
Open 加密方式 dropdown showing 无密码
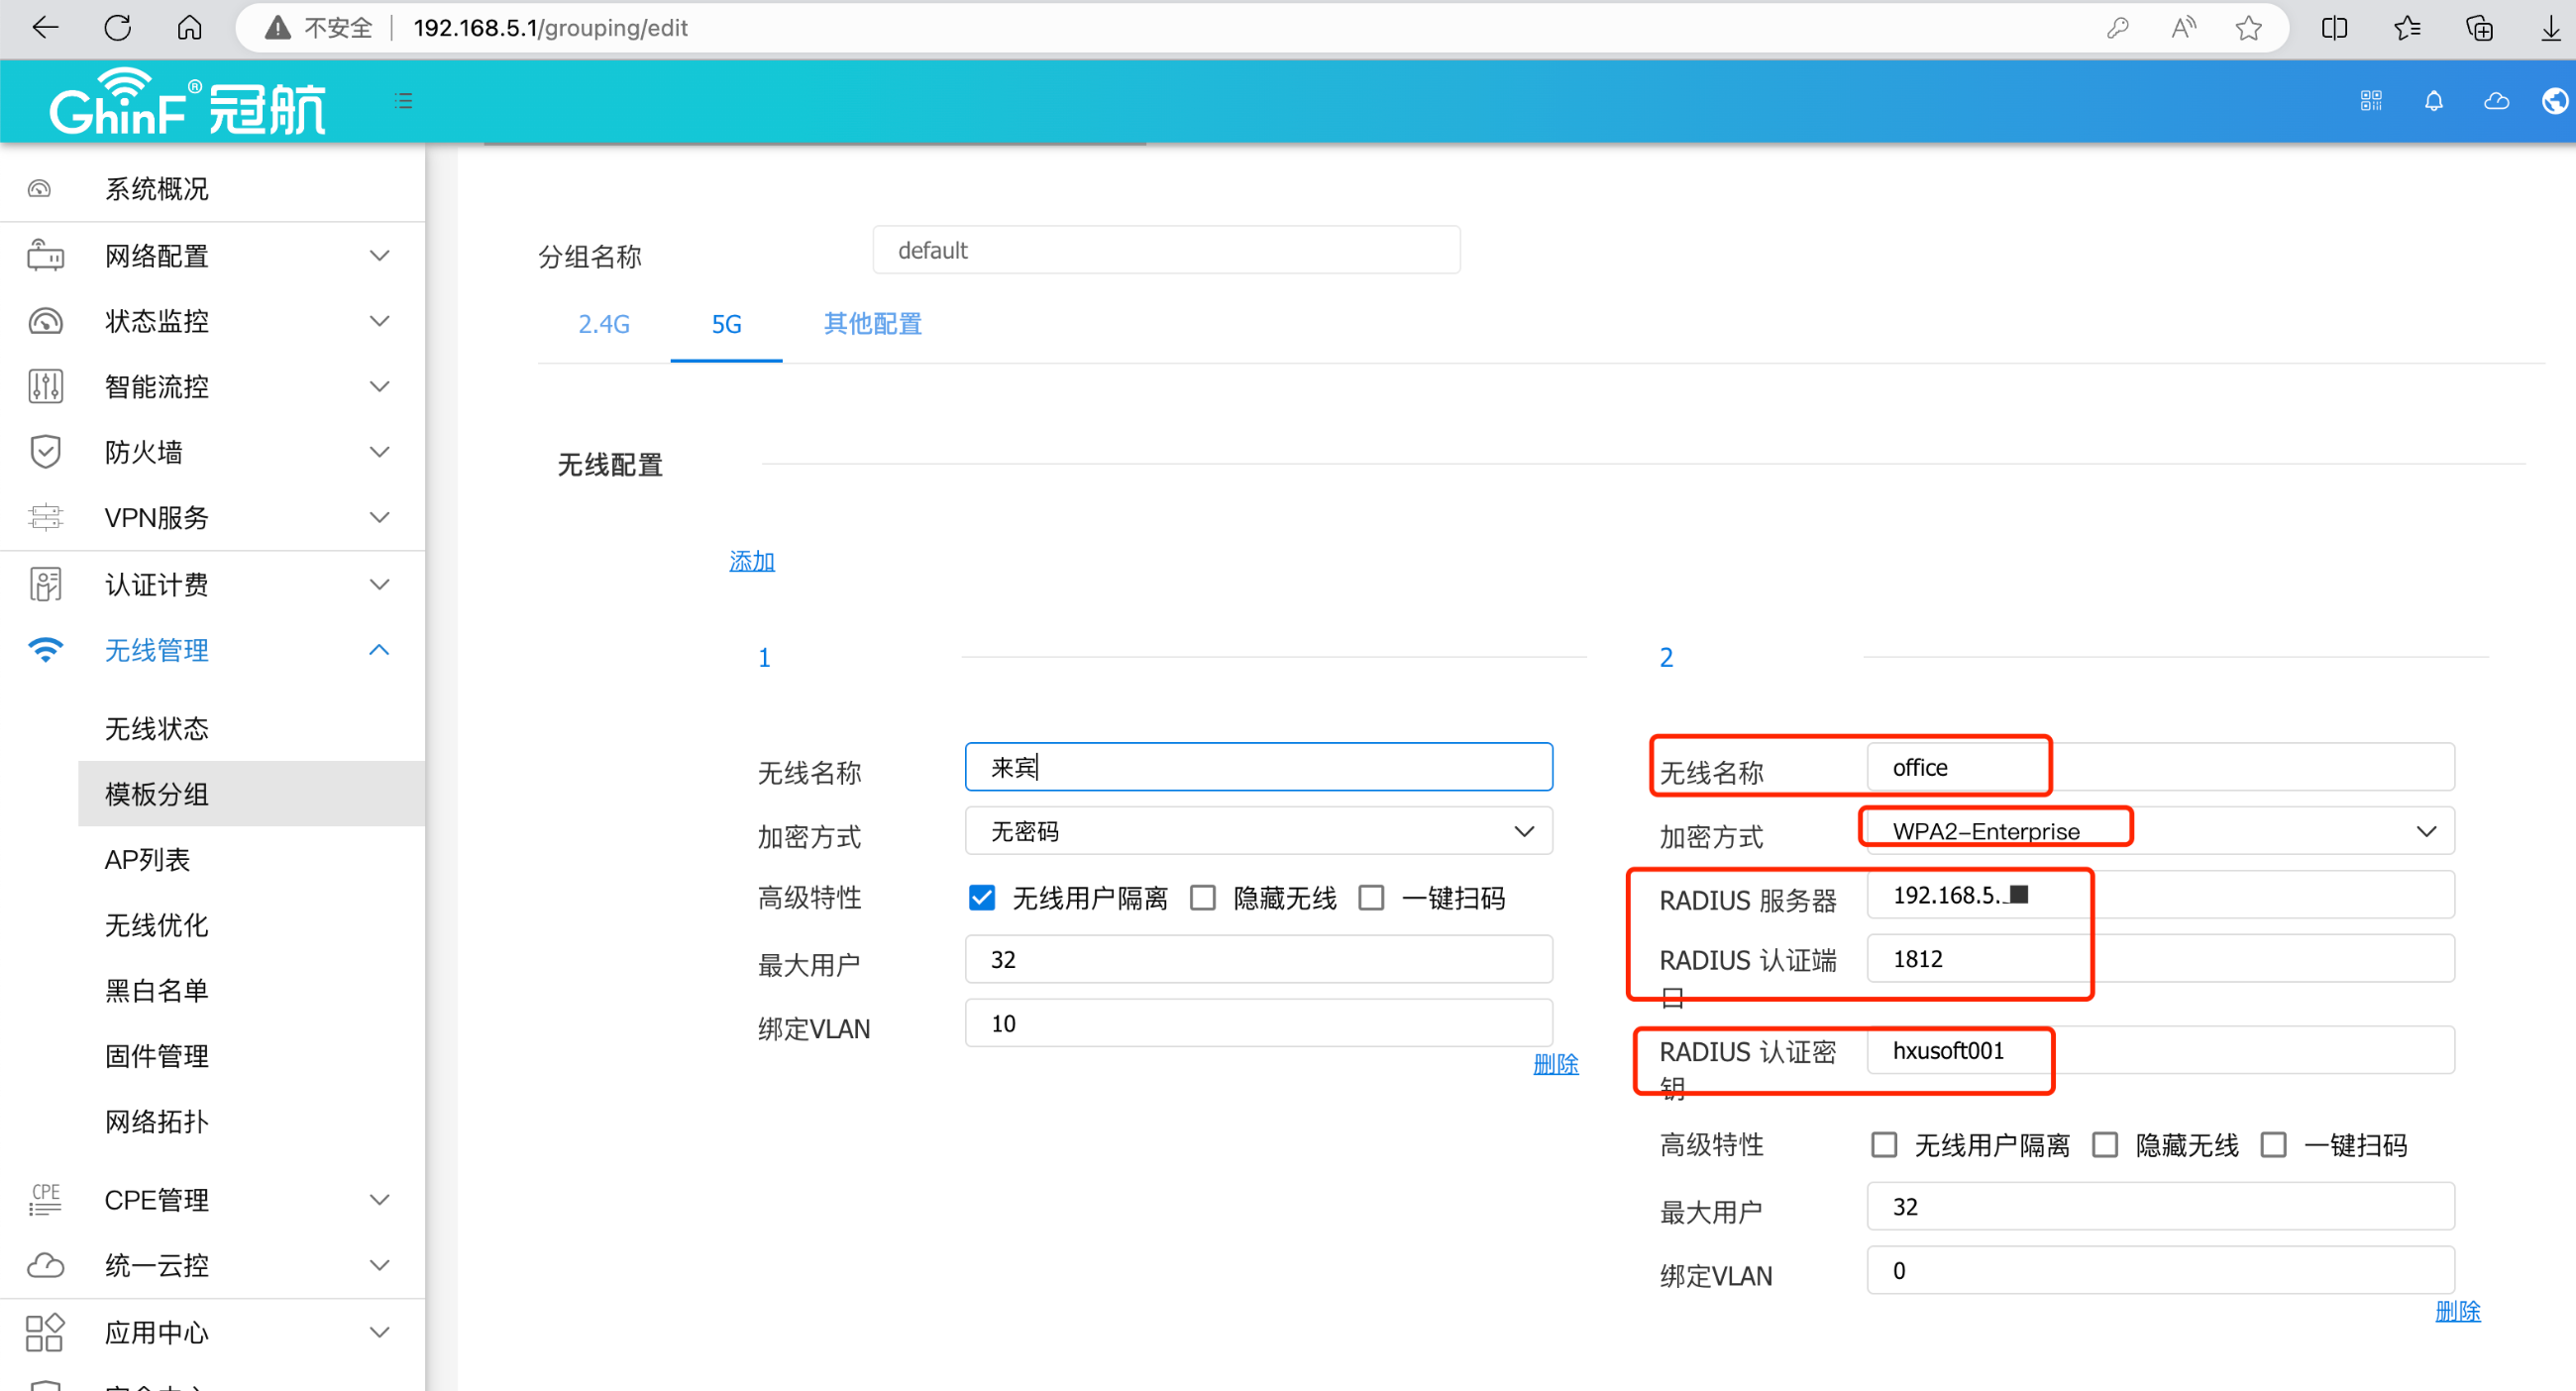(x=1258, y=831)
